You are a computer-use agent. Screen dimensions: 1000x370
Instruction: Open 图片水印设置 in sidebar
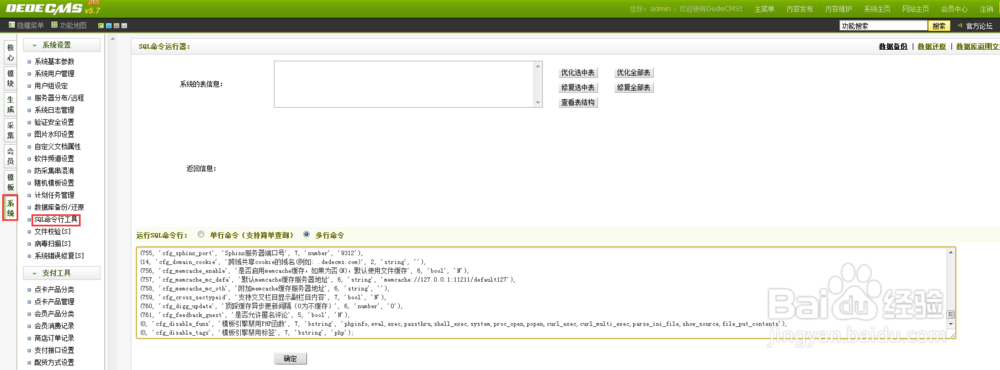click(x=54, y=134)
